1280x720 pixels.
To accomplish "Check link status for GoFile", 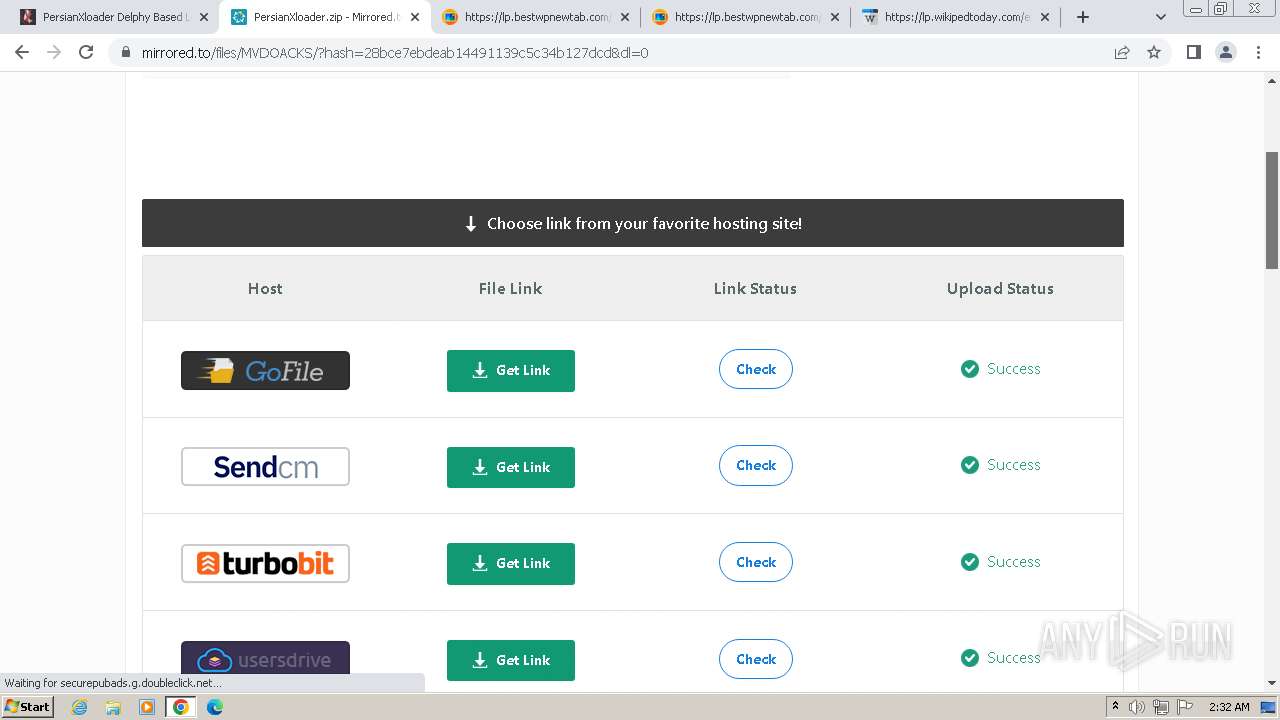I will (756, 369).
